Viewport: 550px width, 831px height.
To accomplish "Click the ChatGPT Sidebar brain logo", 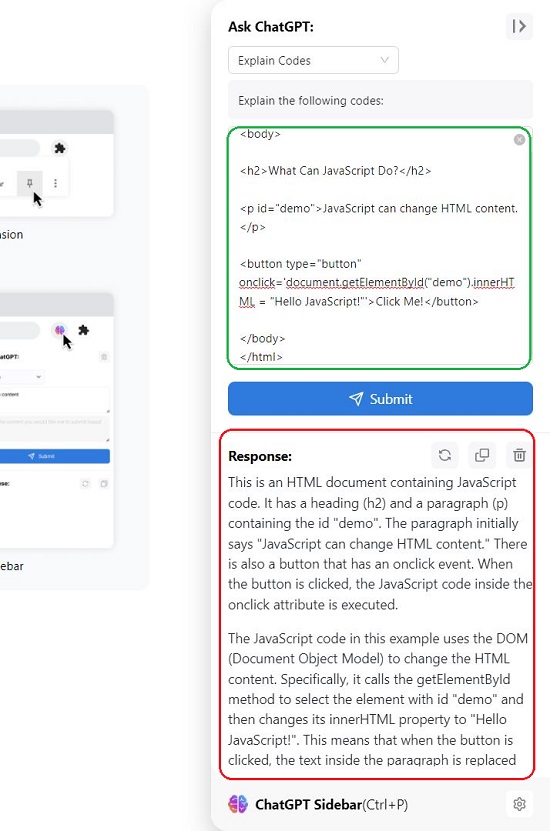I will (238, 804).
